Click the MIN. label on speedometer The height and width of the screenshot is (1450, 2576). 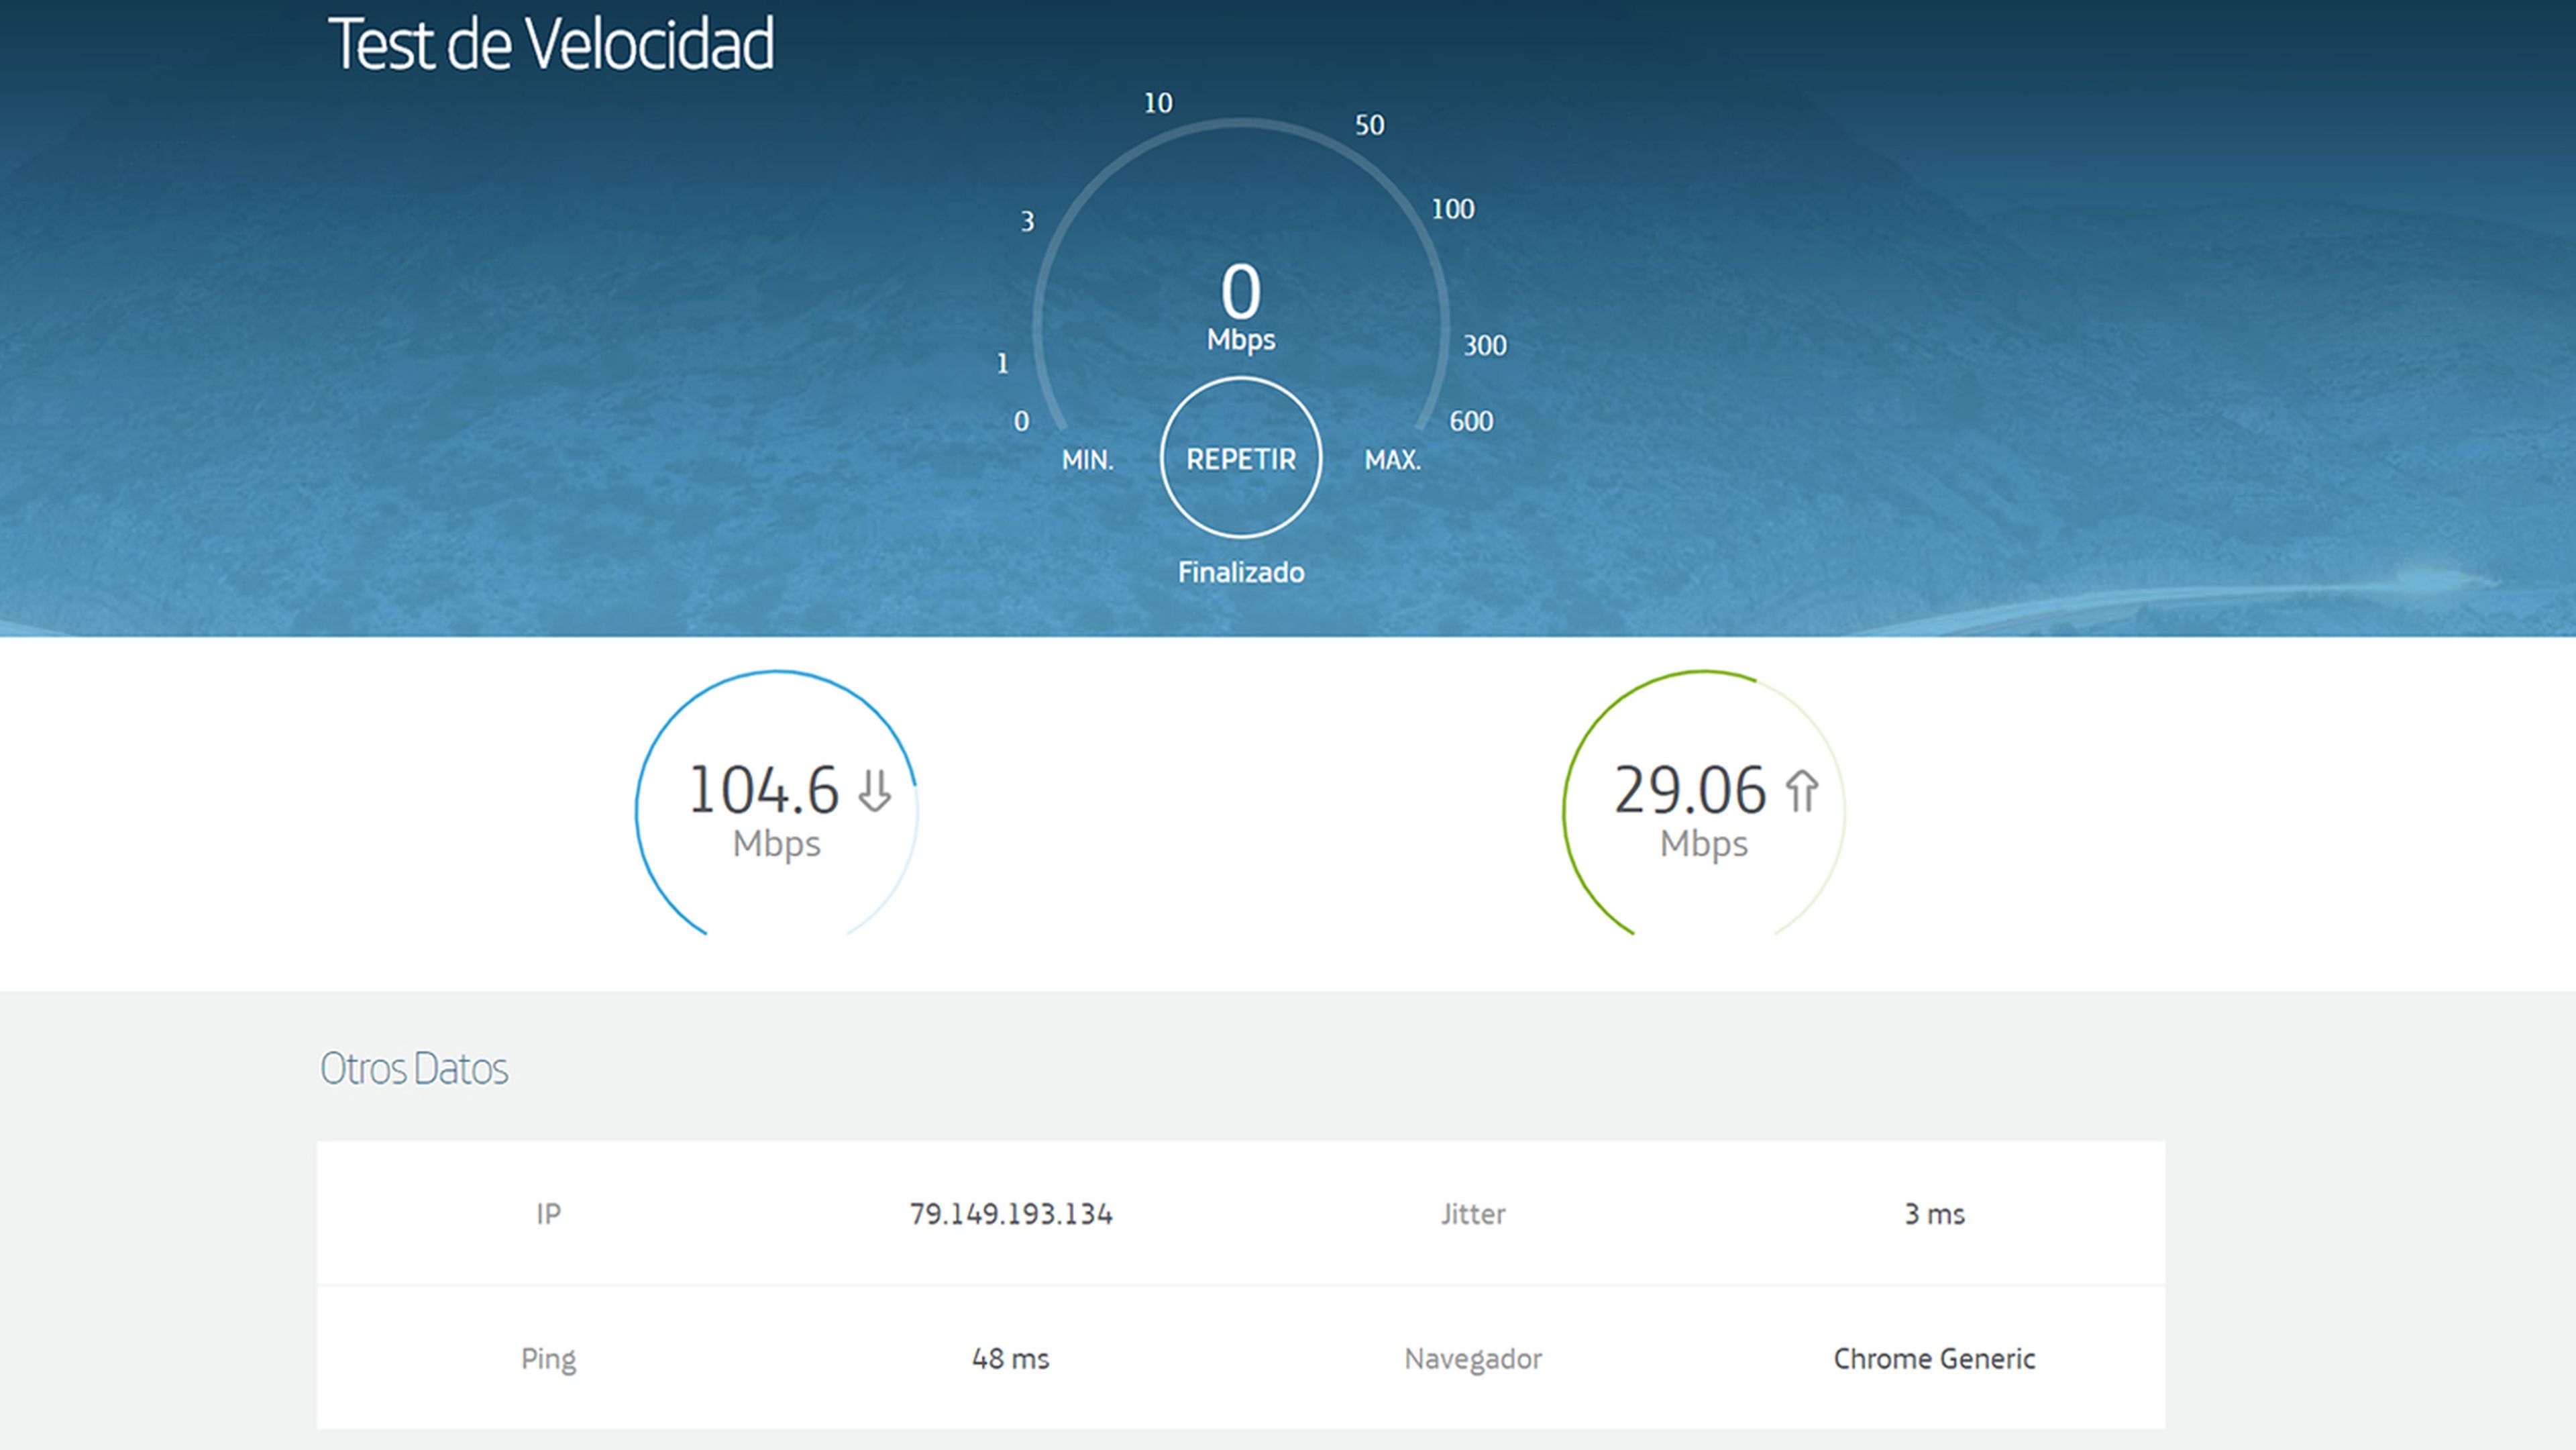point(1087,460)
